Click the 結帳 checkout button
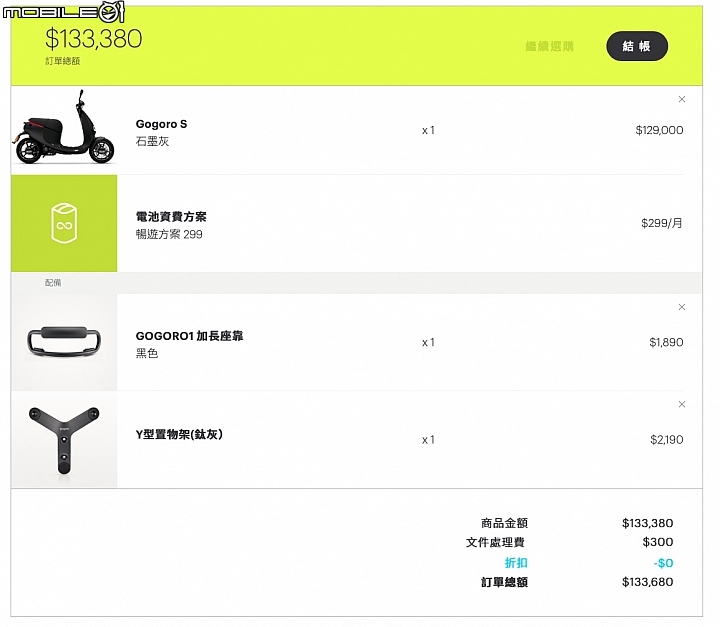The image size is (720, 627). 637,46
